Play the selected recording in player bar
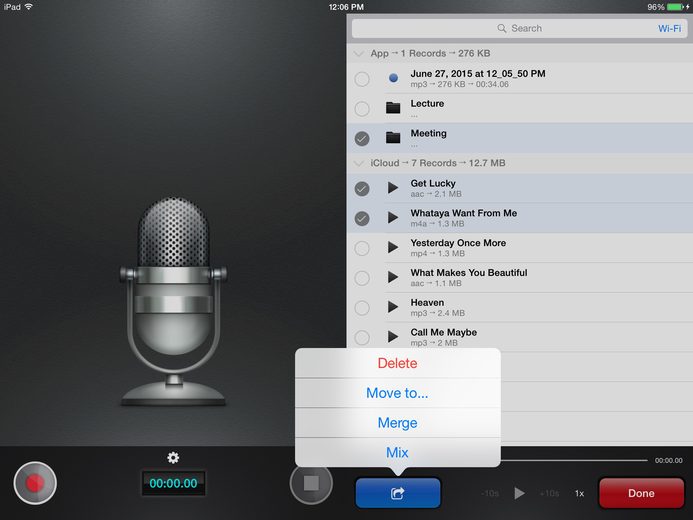This screenshot has width=693, height=520. coord(520,493)
